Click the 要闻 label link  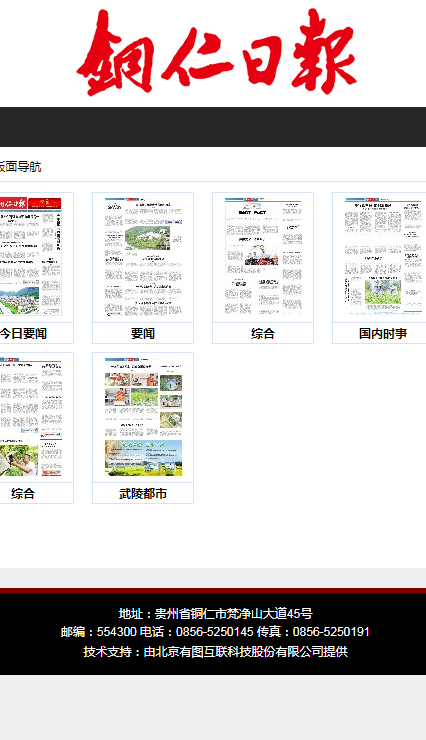(x=143, y=334)
